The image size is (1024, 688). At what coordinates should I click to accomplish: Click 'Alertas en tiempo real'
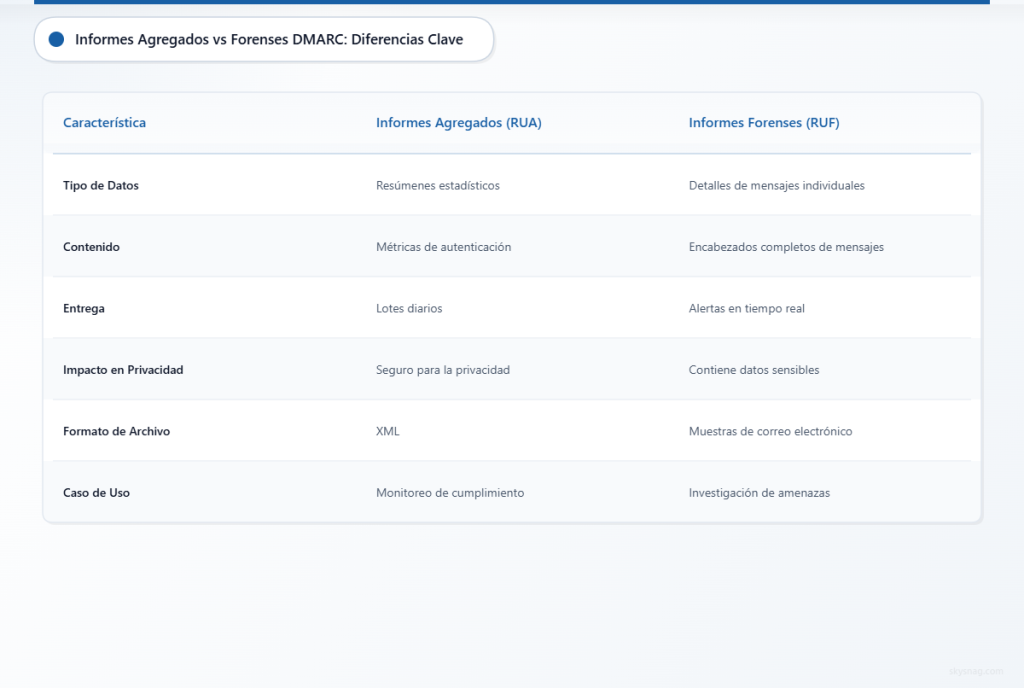click(746, 308)
